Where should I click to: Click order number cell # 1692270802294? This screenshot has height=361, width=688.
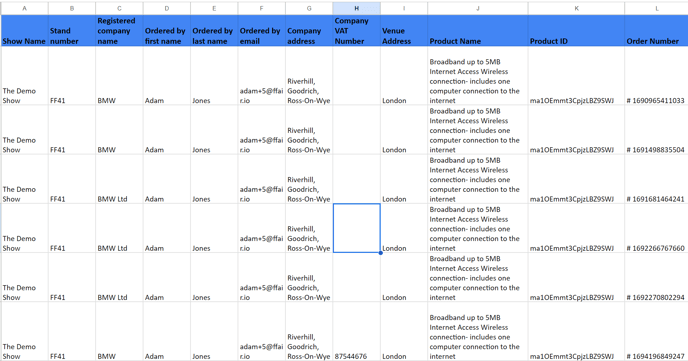coord(656,277)
